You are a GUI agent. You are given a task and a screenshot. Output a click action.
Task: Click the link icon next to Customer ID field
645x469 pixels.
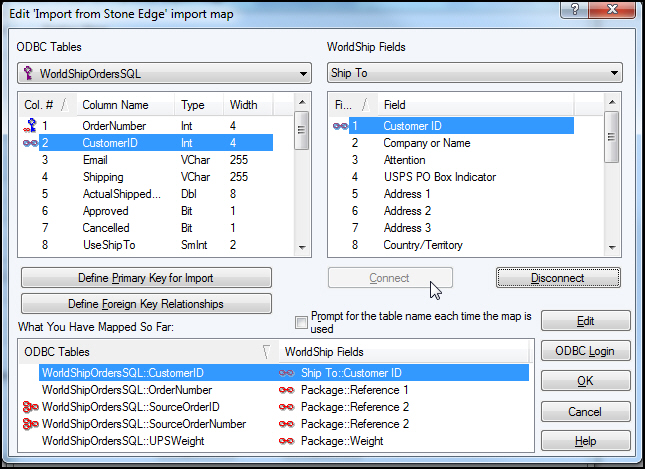(340, 126)
